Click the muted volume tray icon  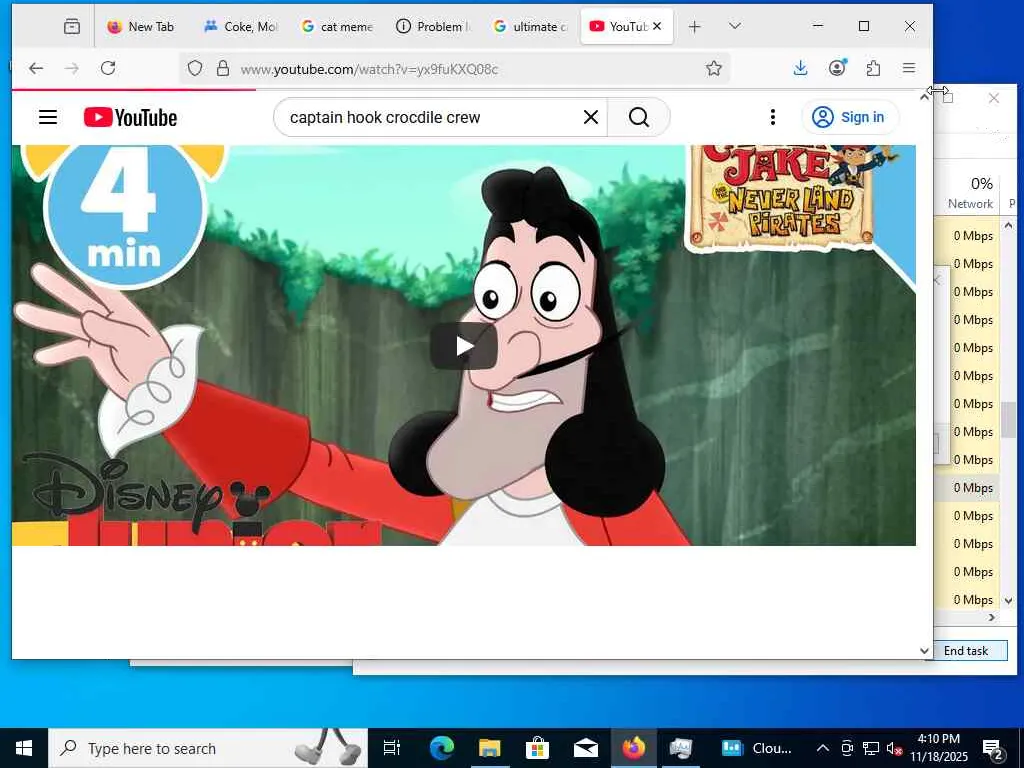pyautogui.click(x=894, y=748)
